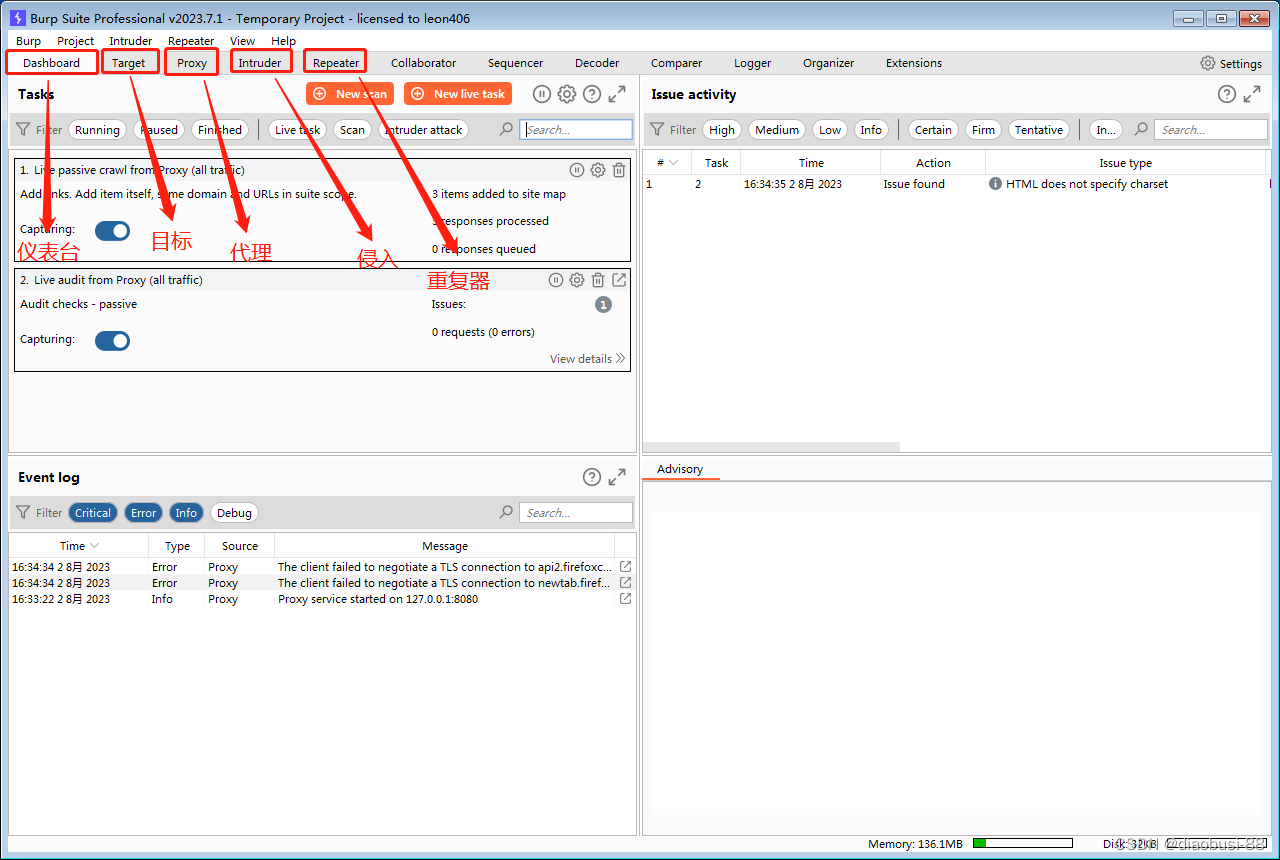Delete the Live audit from Proxy task

[x=598, y=280]
